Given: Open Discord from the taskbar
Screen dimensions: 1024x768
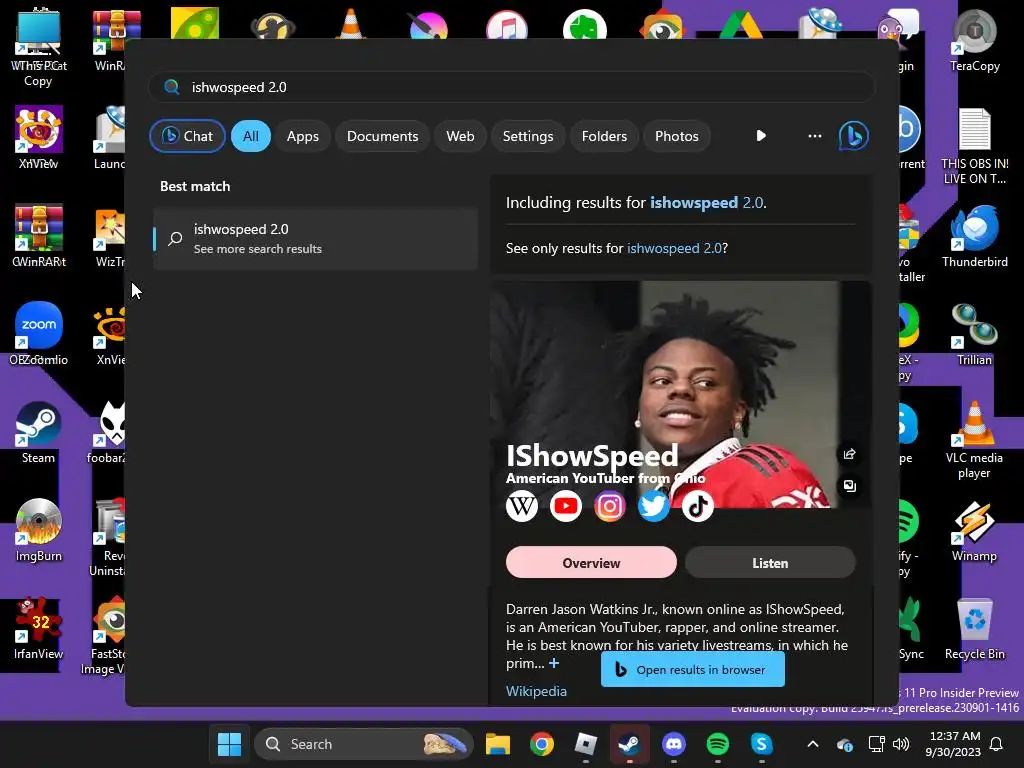Looking at the screenshot, I should pos(673,744).
